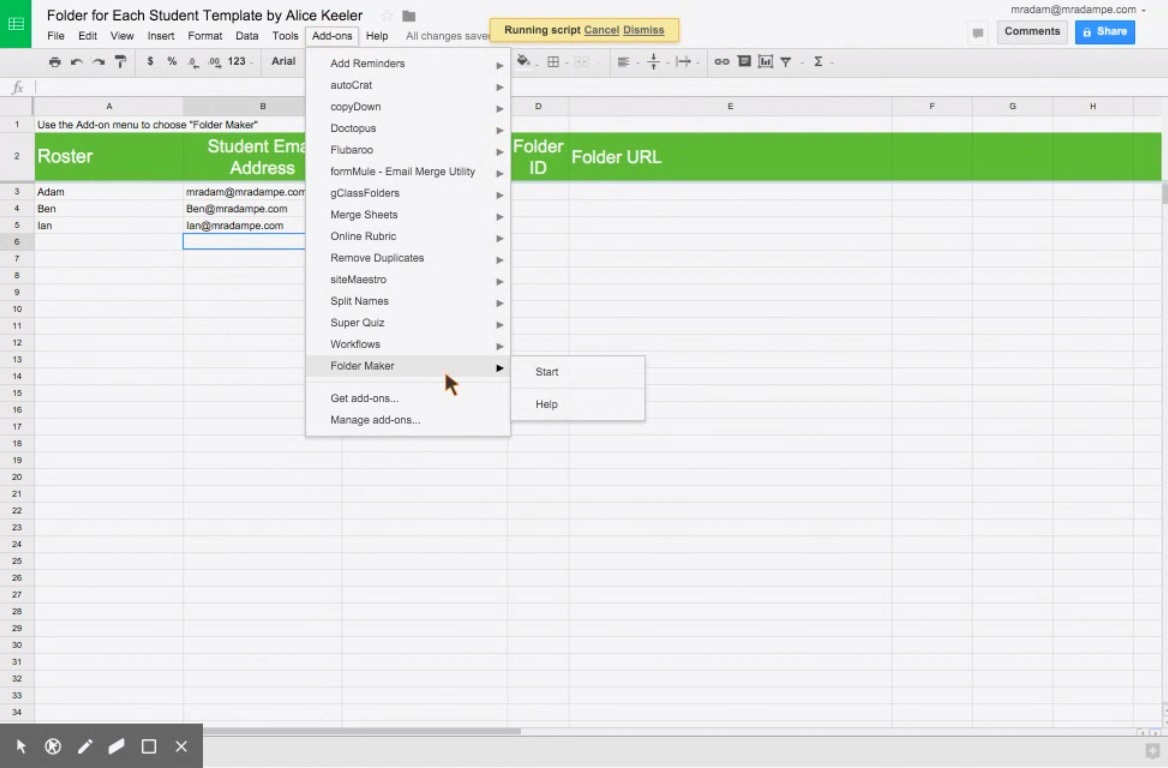Open the Format menu

(x=205, y=36)
